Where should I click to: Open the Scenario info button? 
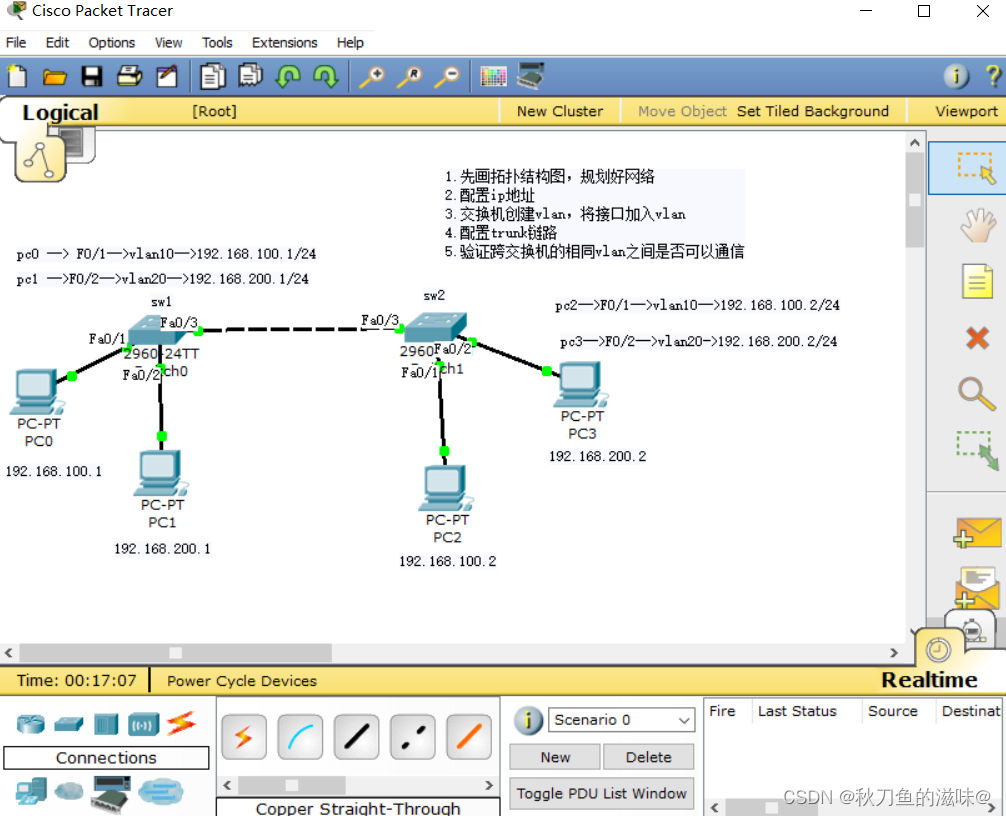(x=528, y=720)
